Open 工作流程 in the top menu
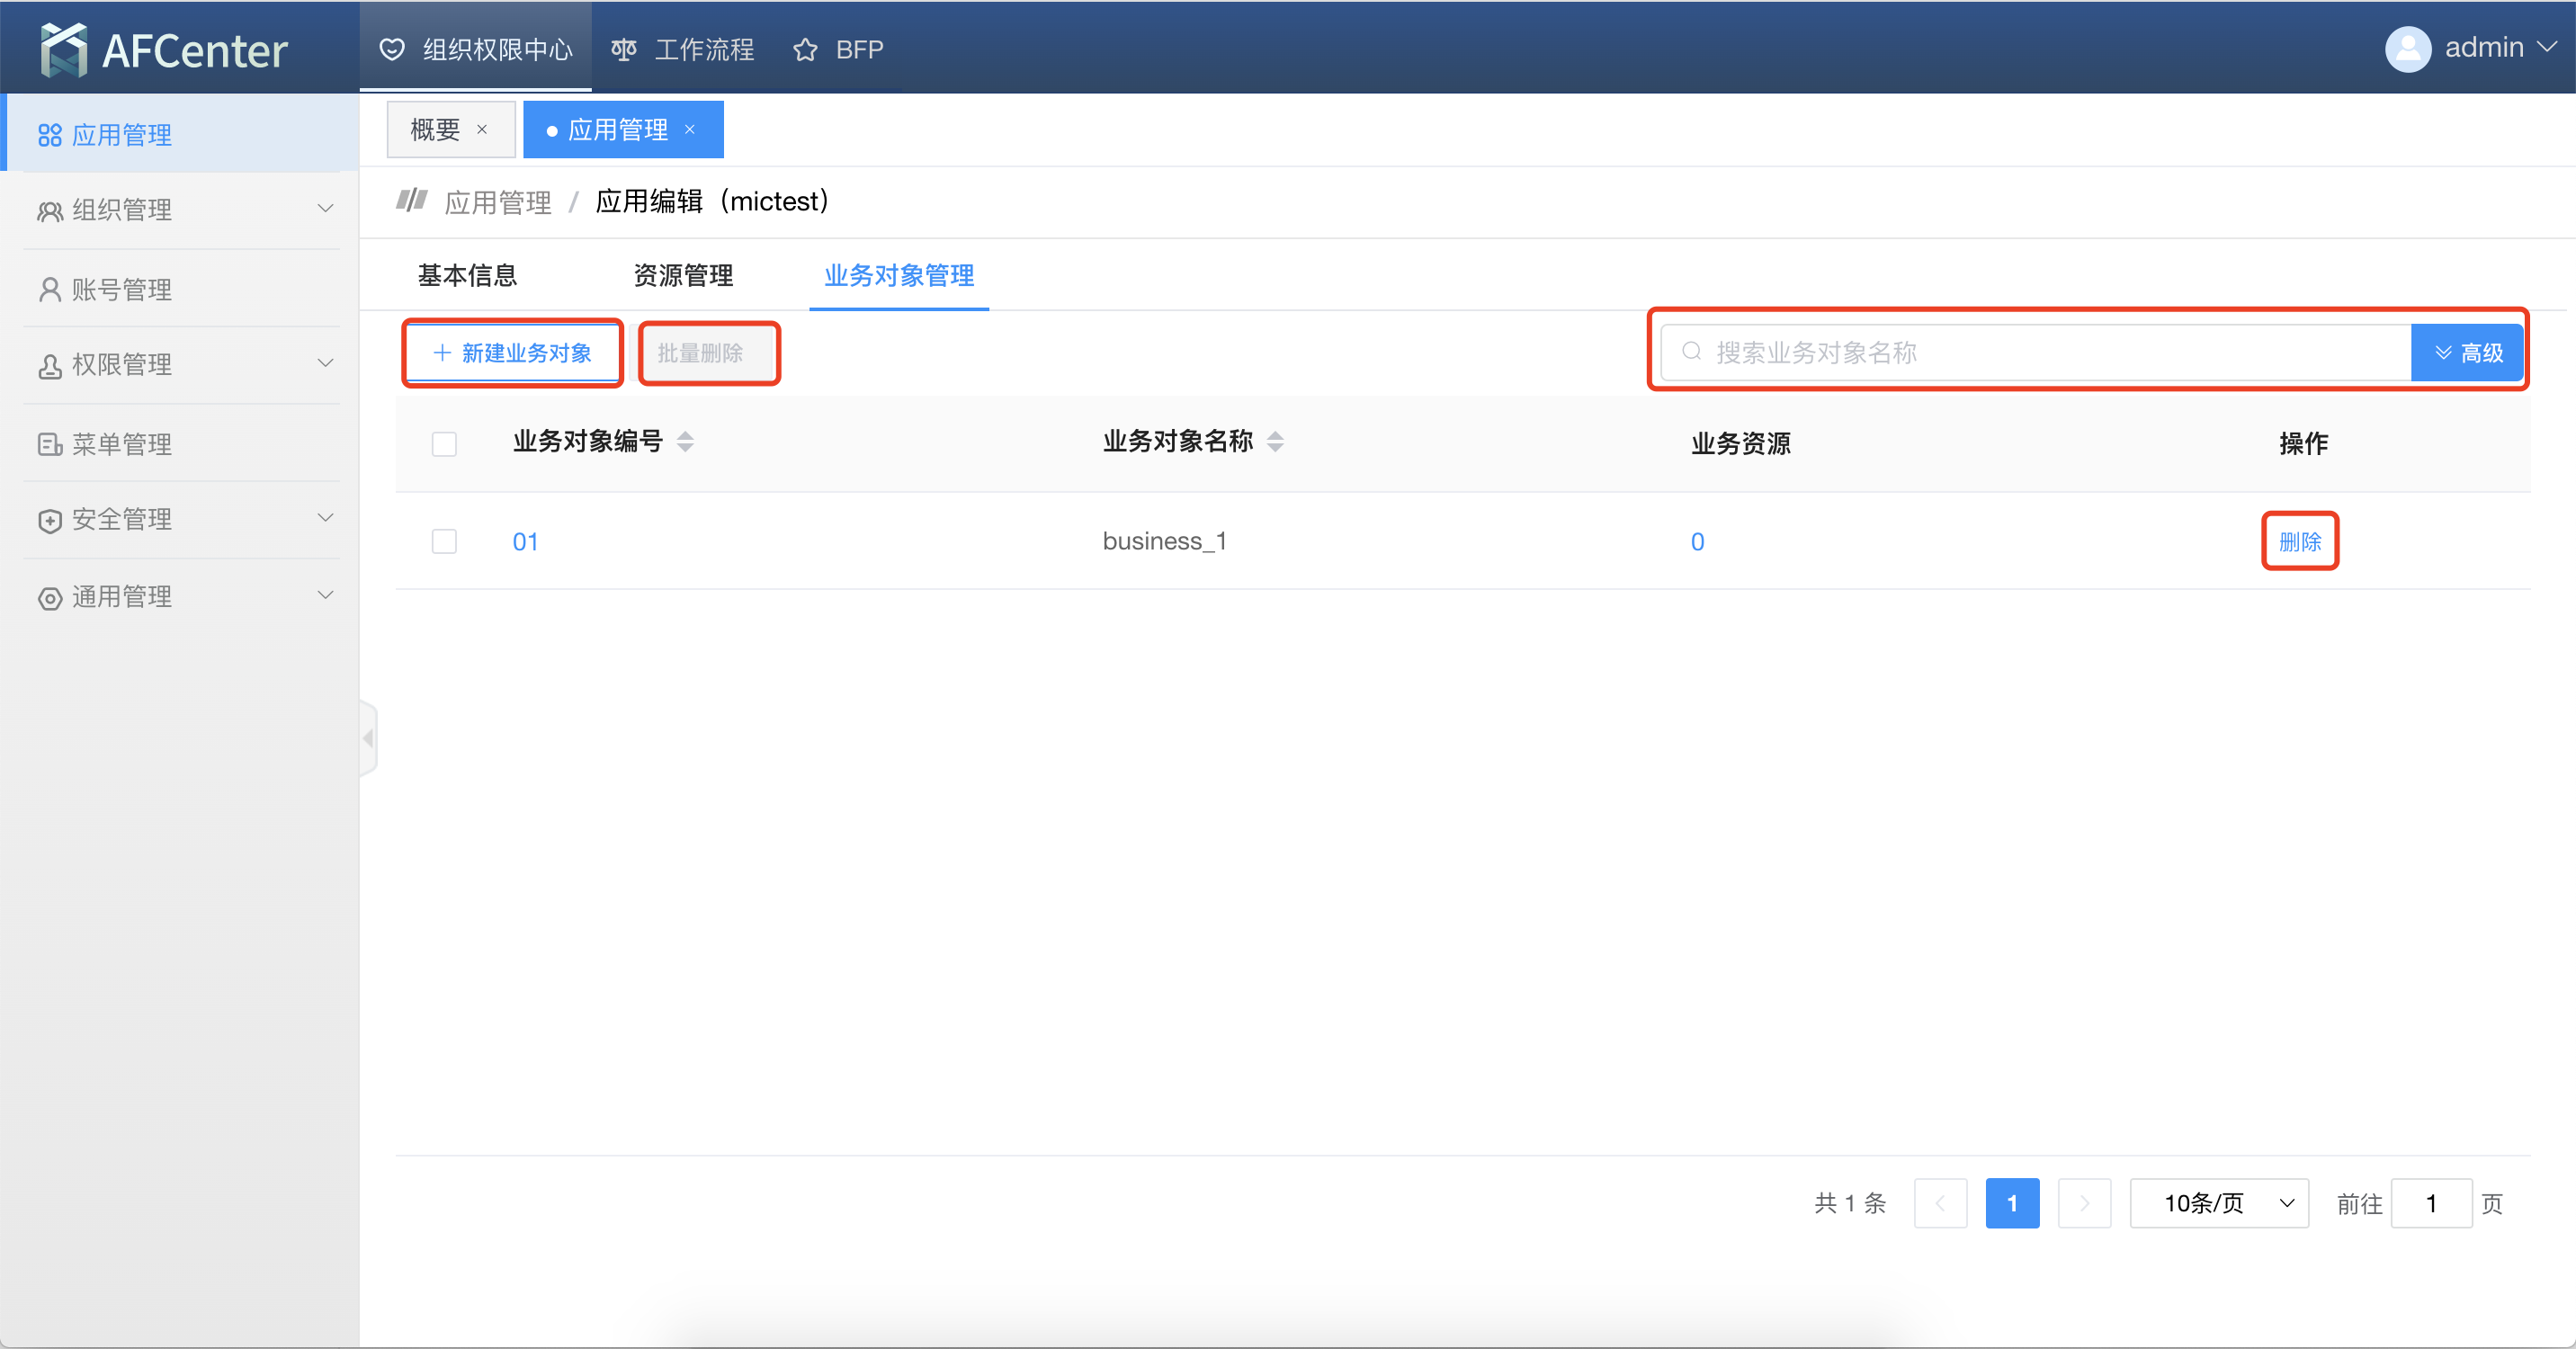Viewport: 2576px width, 1349px height. click(684, 49)
